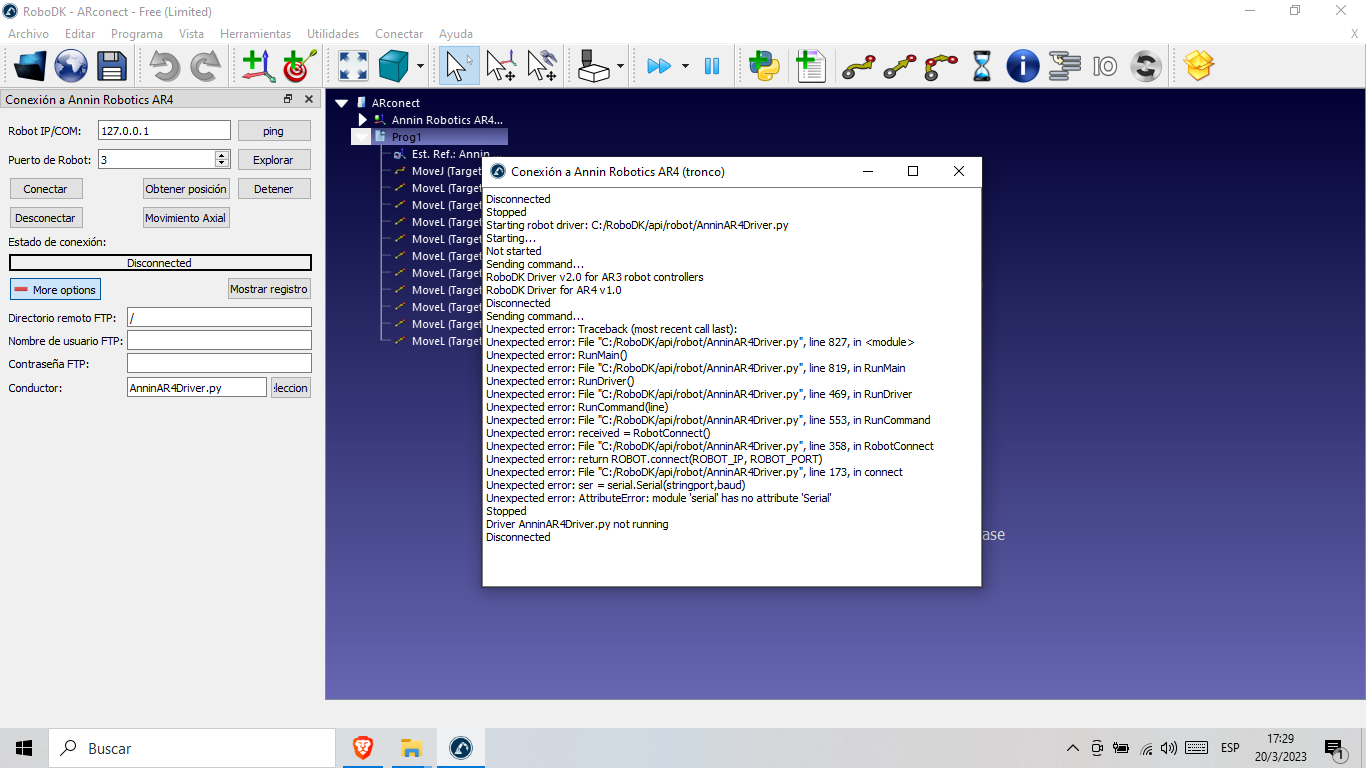This screenshot has width=1366, height=768.
Task: Click the Add Reference Frame icon
Action: [x=258, y=66]
